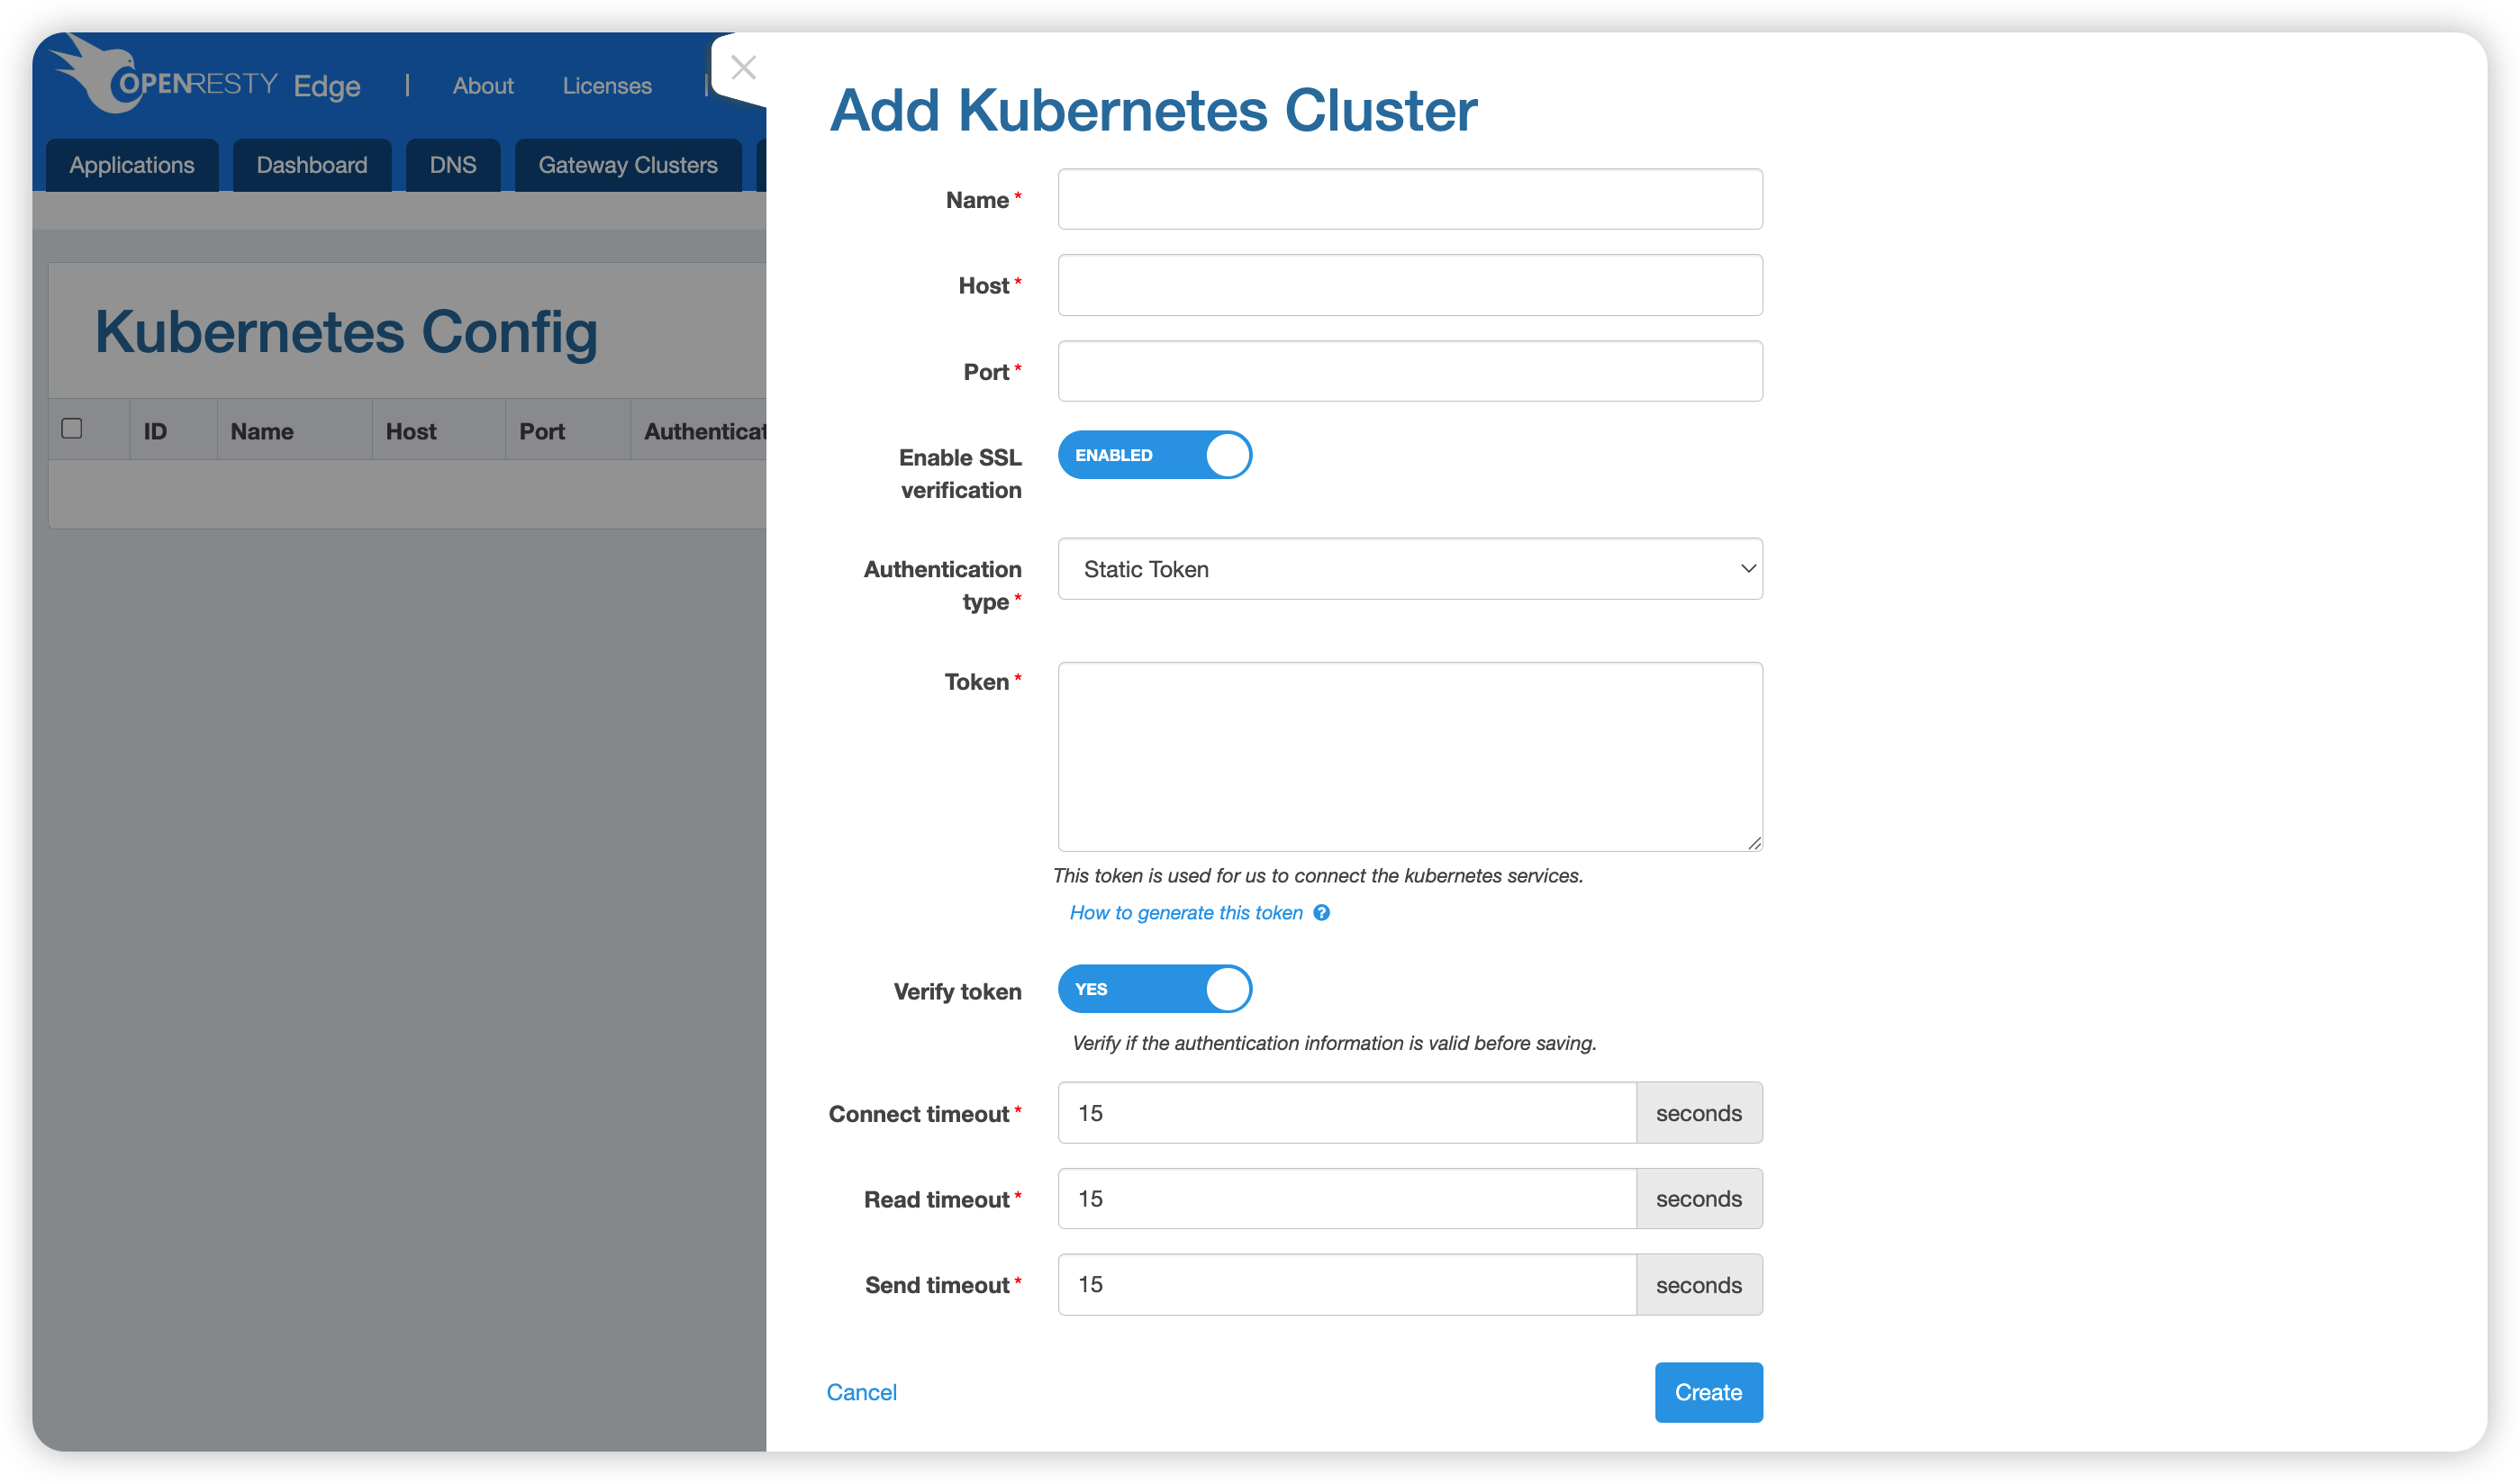
Task: Open the Gateway Clusters tab
Action: [x=627, y=165]
